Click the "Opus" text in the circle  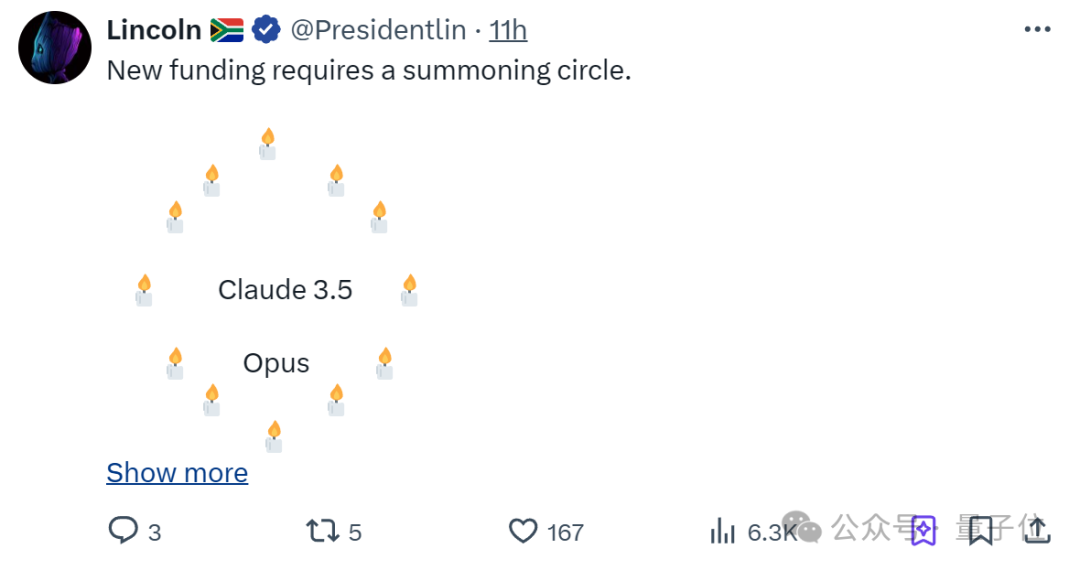tap(276, 363)
